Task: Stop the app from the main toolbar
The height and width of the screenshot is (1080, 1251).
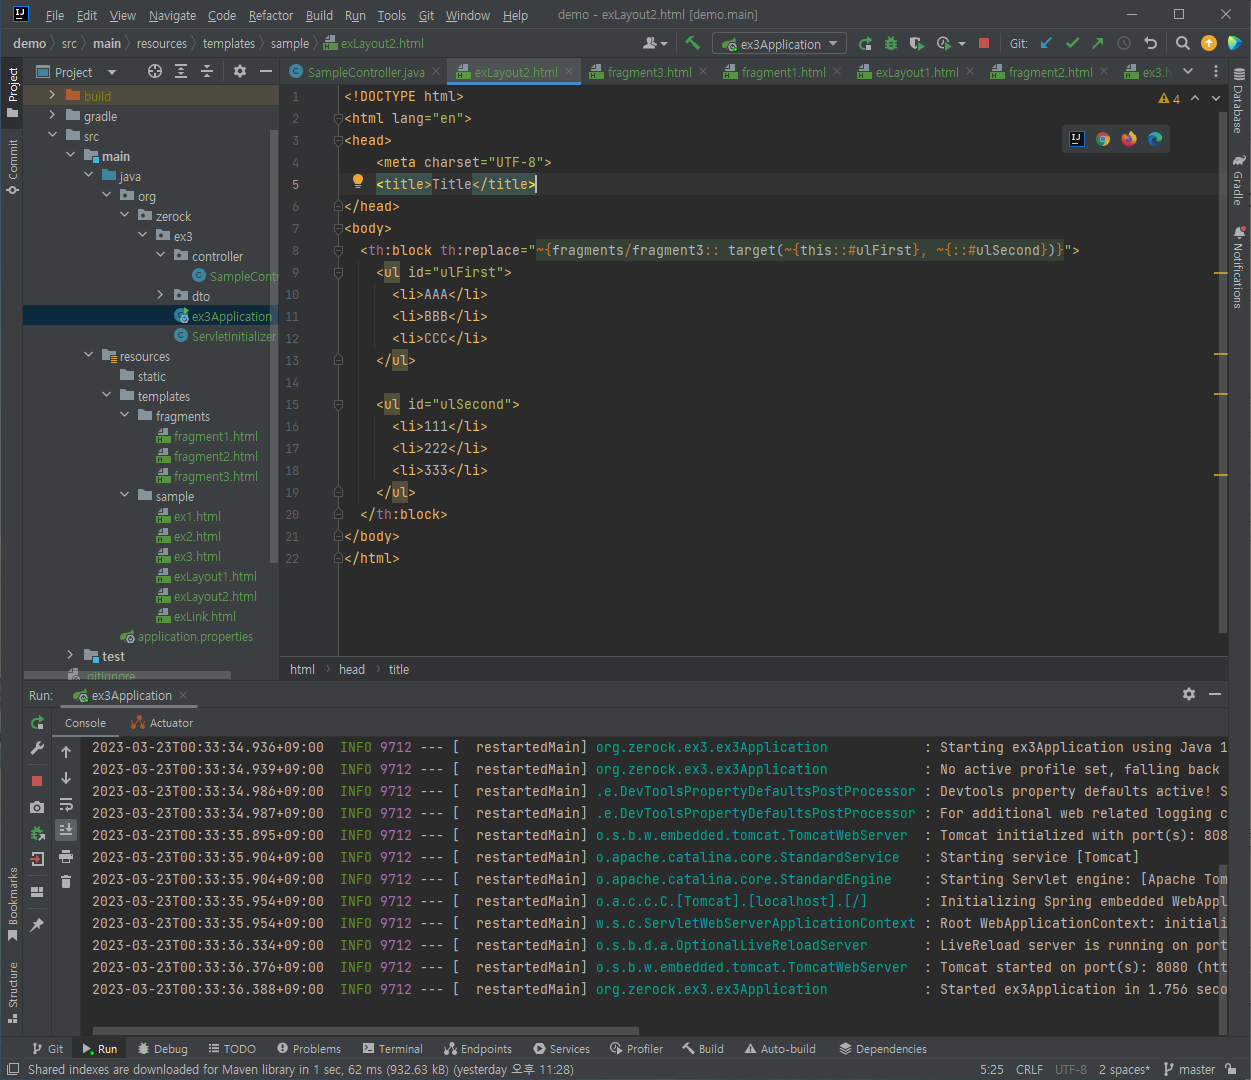Action: click(x=984, y=43)
